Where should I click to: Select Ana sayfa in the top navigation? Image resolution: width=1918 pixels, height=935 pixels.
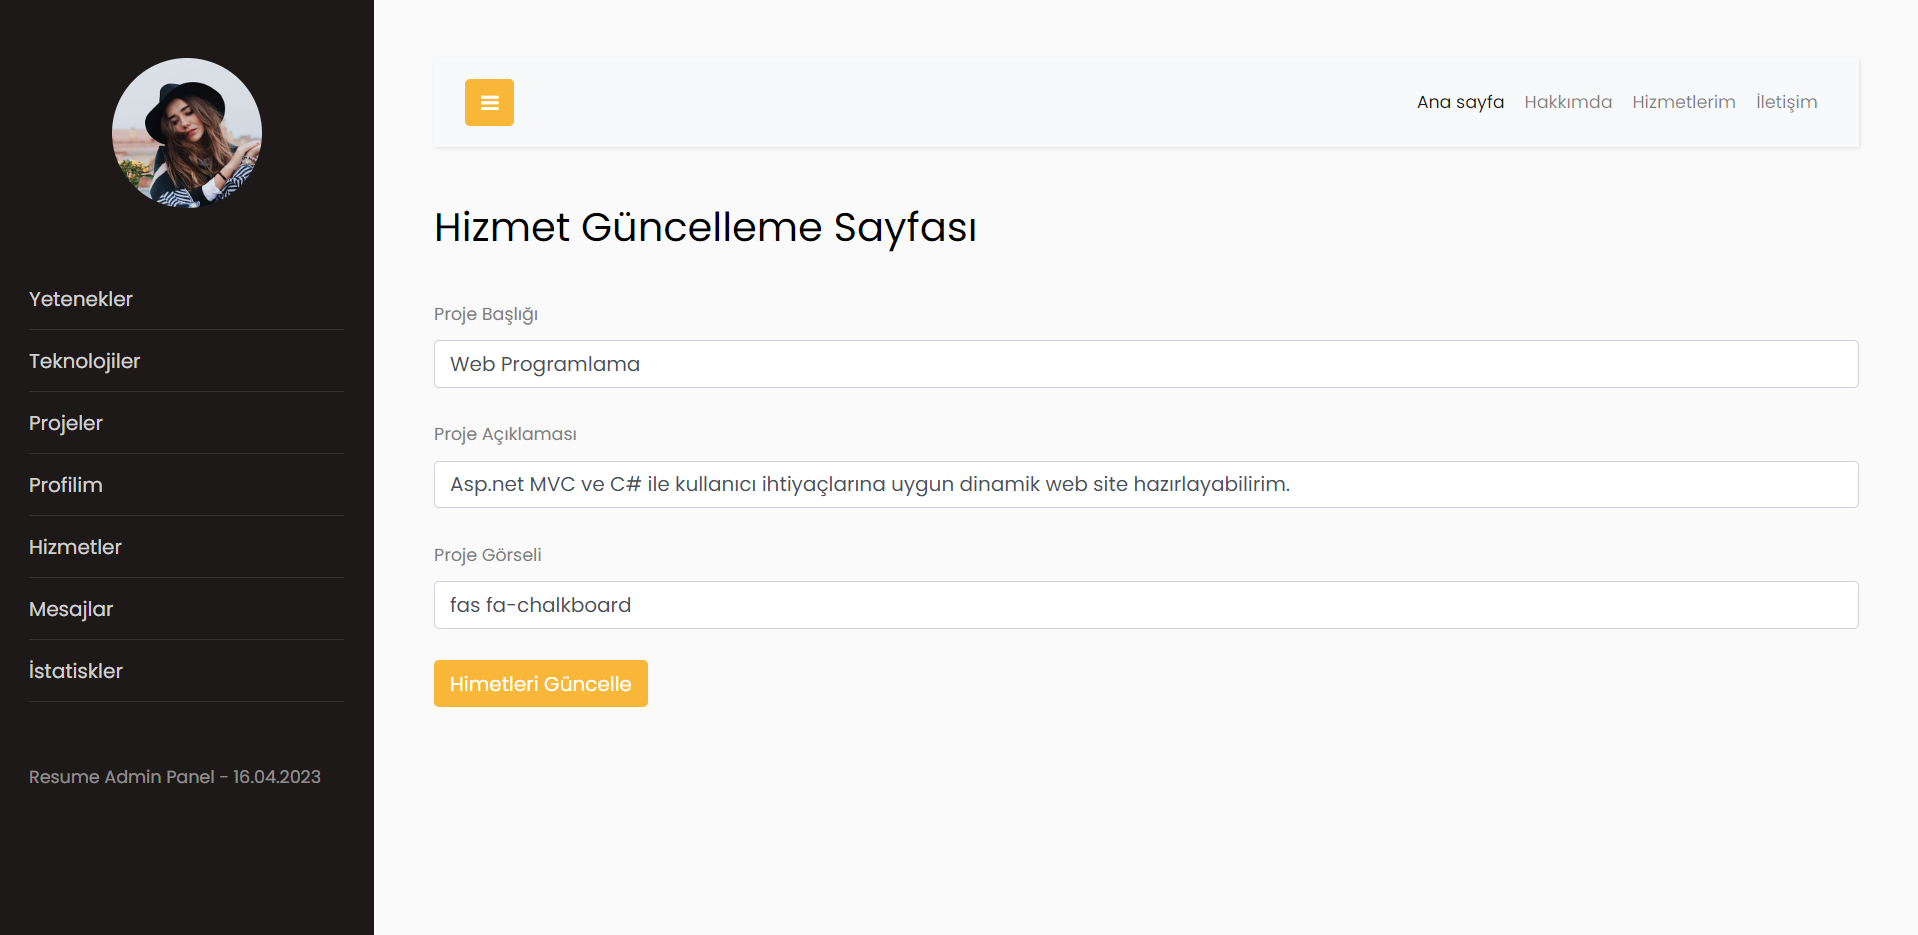coord(1459,102)
